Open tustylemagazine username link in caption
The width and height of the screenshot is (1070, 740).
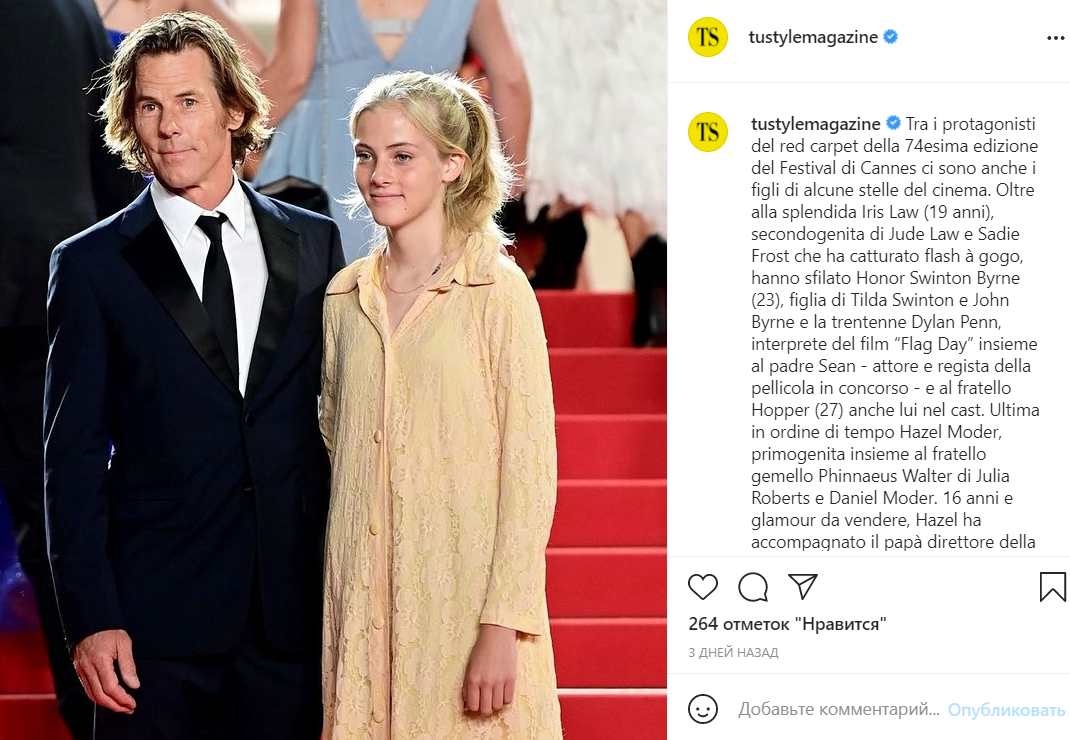(815, 124)
